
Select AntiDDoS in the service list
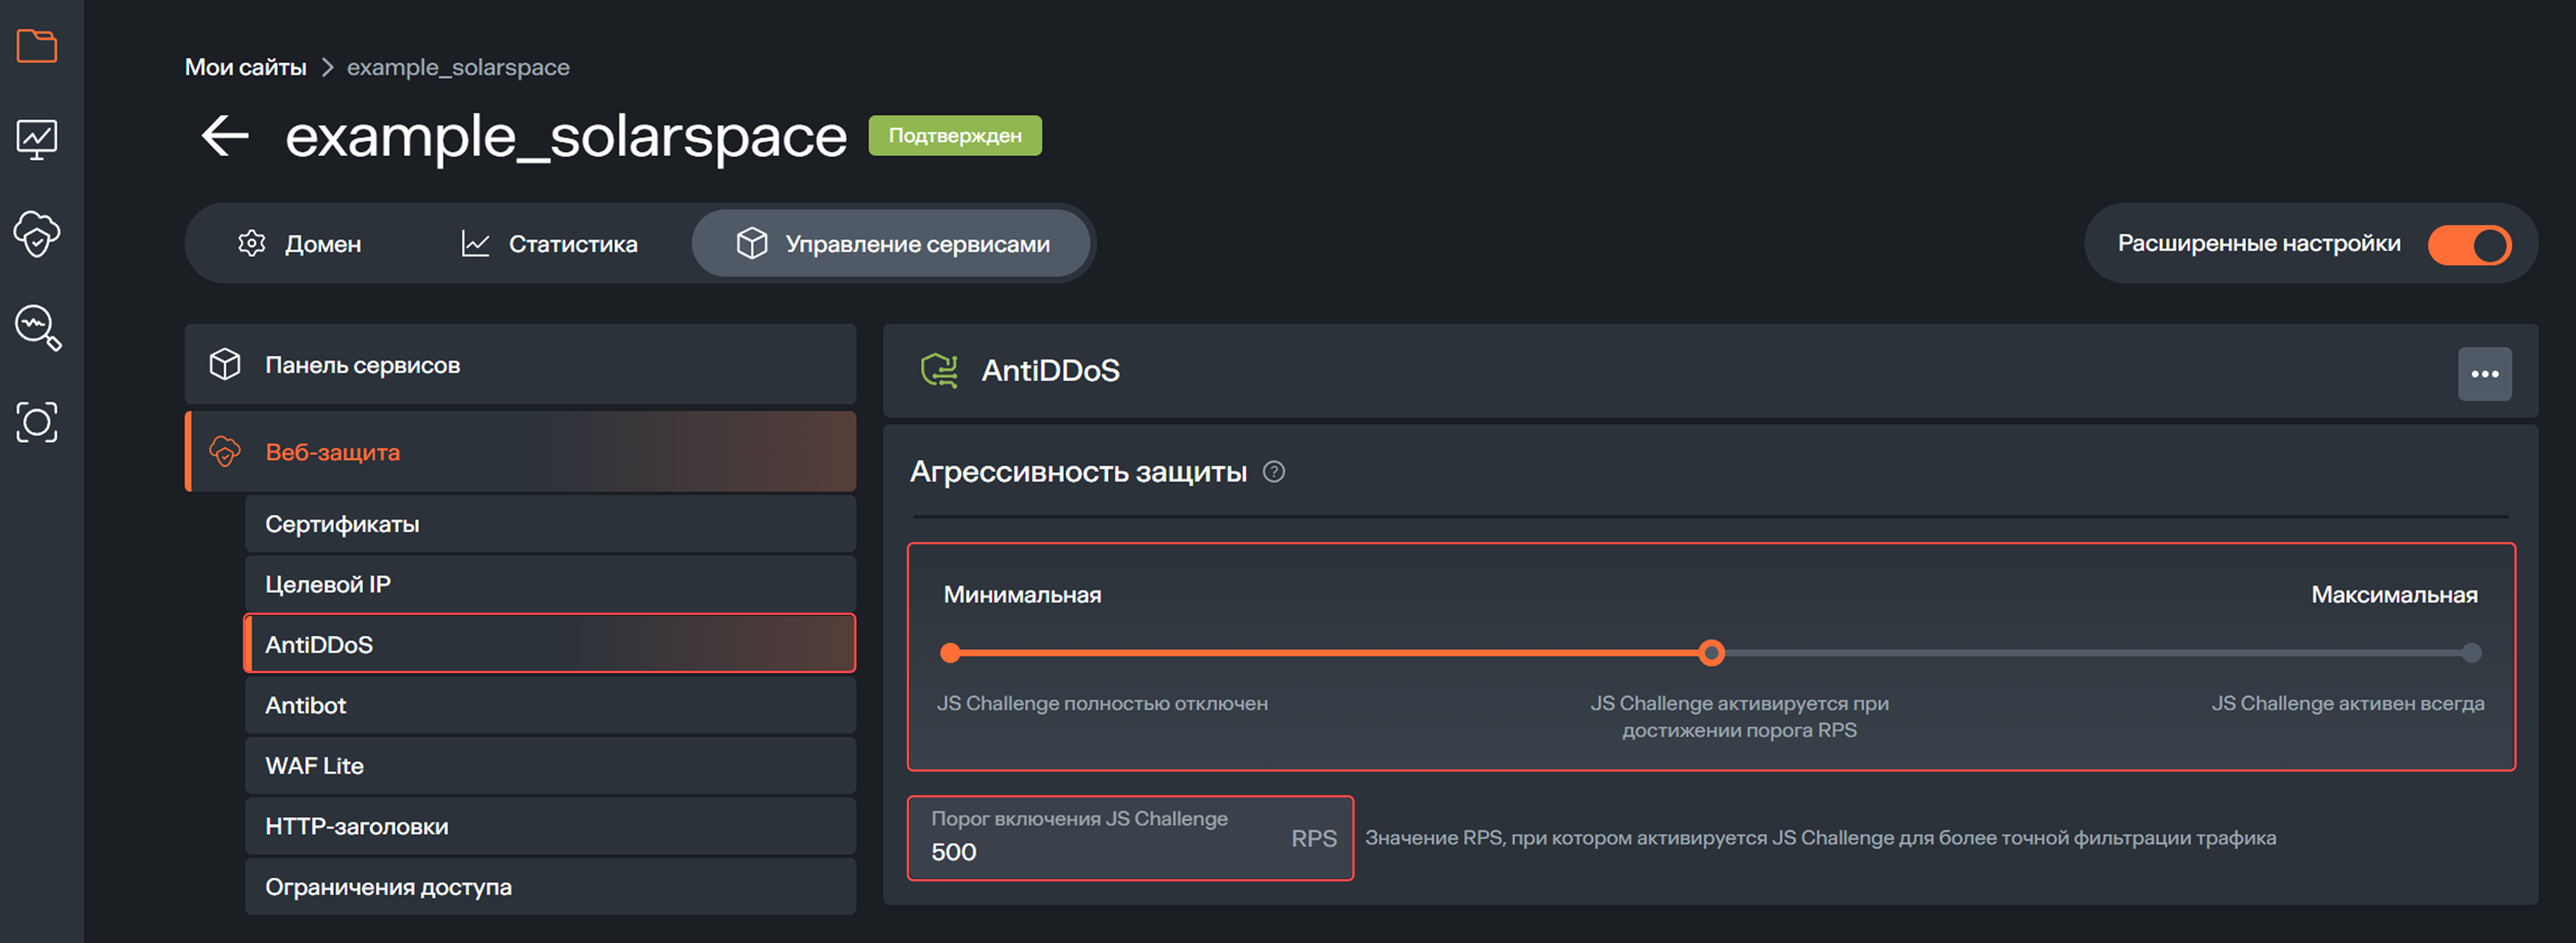(x=318, y=644)
